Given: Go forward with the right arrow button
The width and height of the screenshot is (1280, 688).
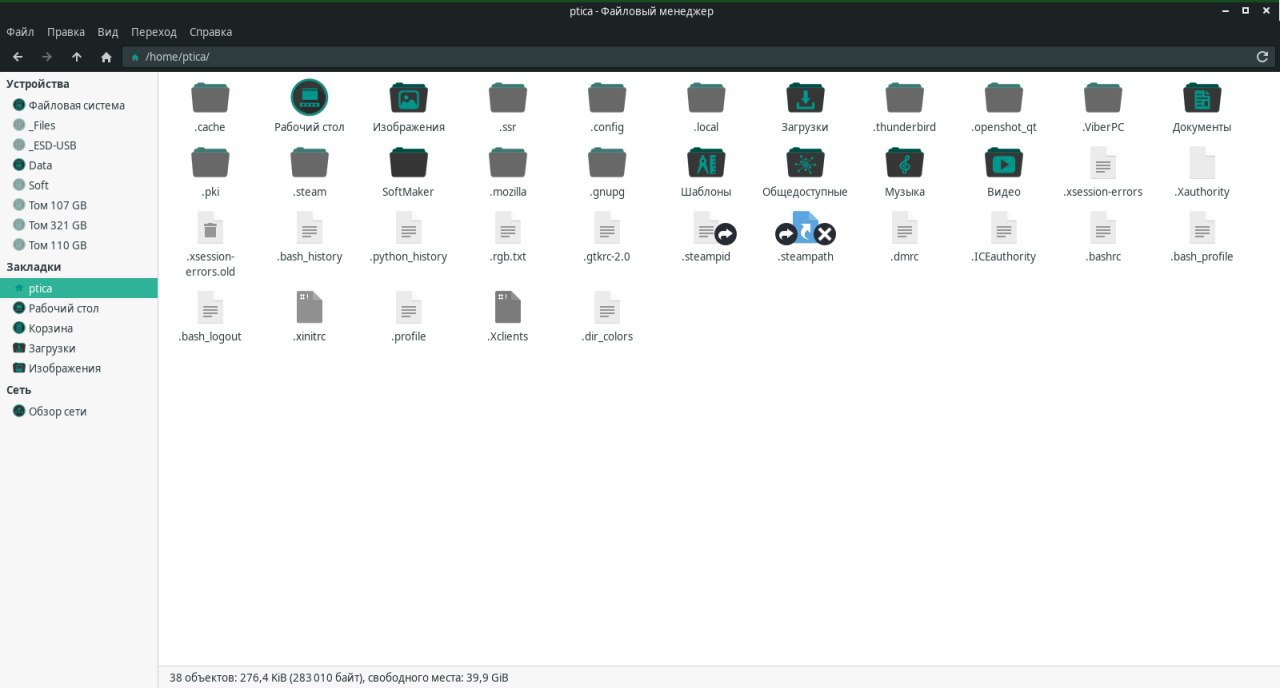Looking at the screenshot, I should click(47, 57).
